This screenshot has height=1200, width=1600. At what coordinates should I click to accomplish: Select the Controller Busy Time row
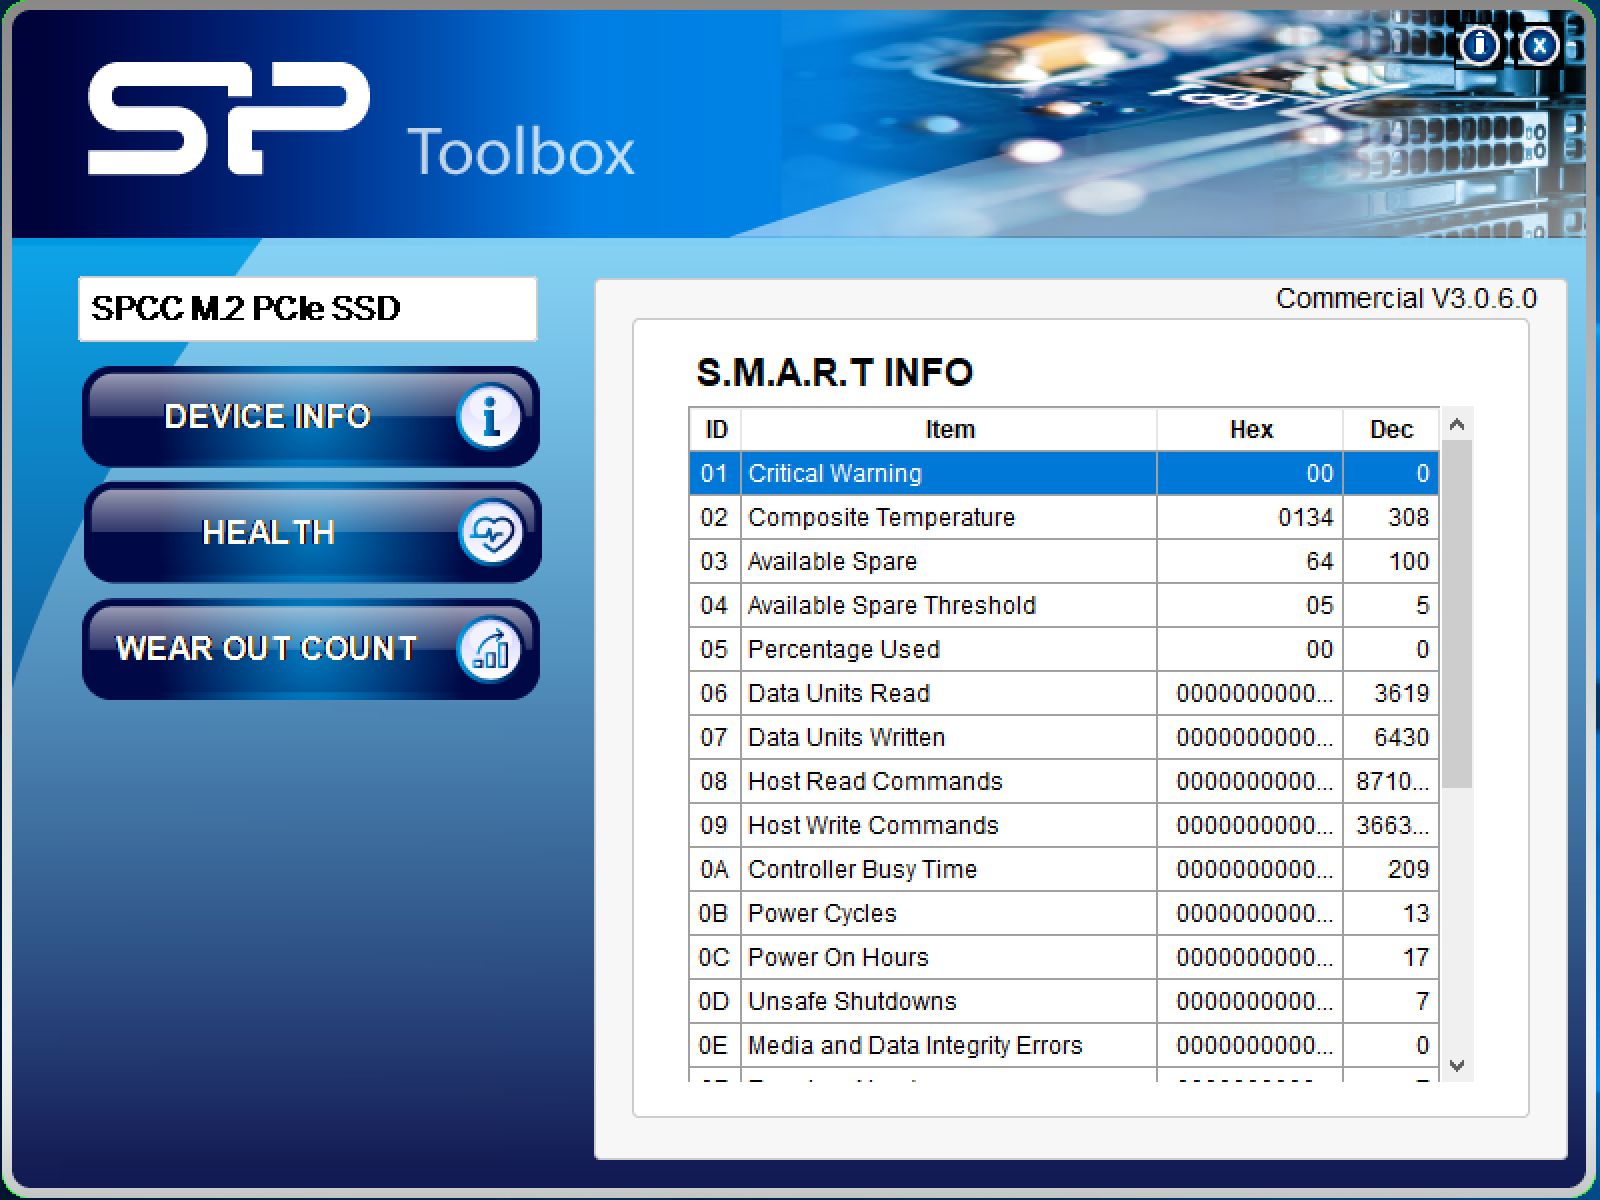coord(1064,869)
